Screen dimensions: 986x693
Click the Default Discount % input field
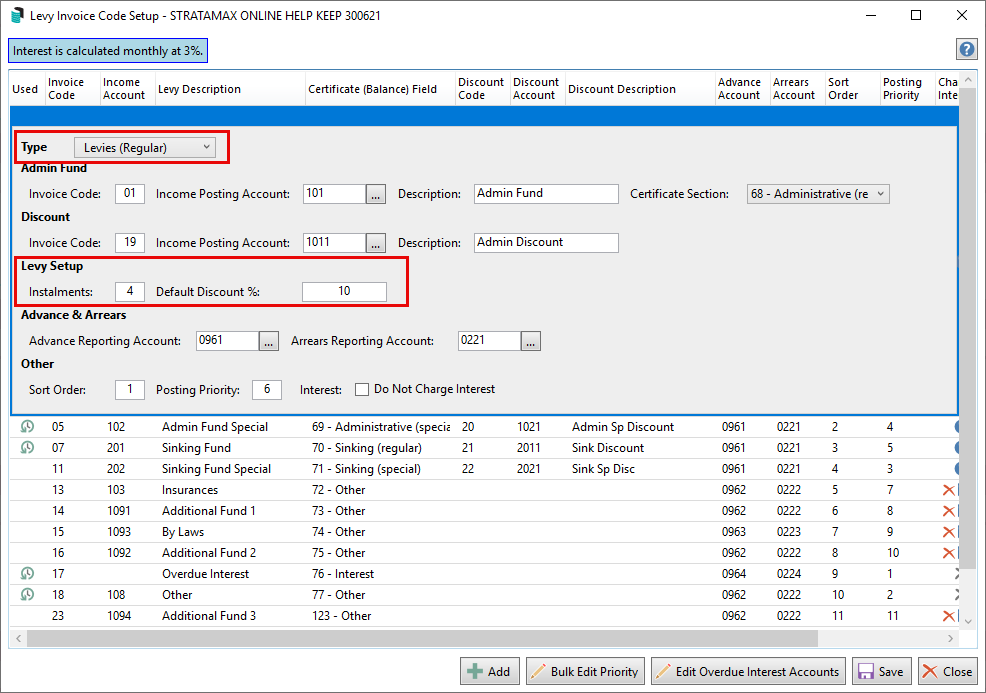344,292
